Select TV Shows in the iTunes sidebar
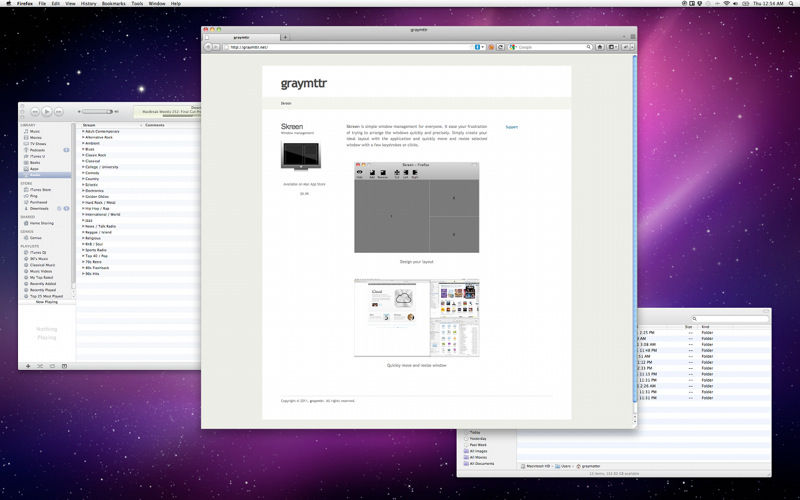 point(38,144)
